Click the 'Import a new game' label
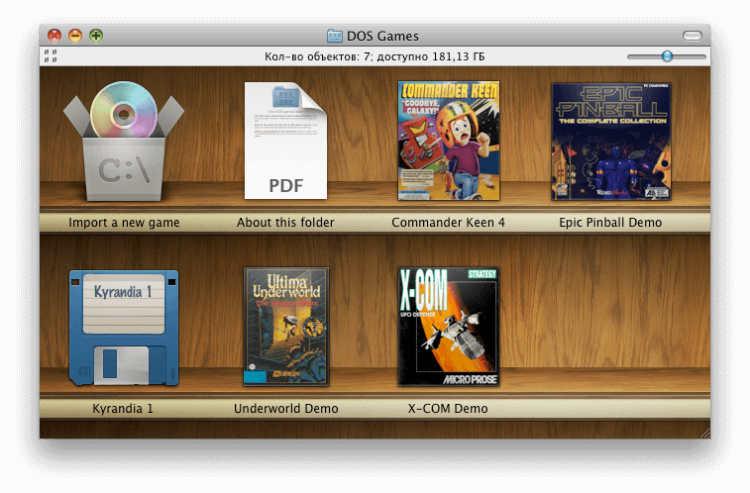This screenshot has width=750, height=493. pos(124,222)
